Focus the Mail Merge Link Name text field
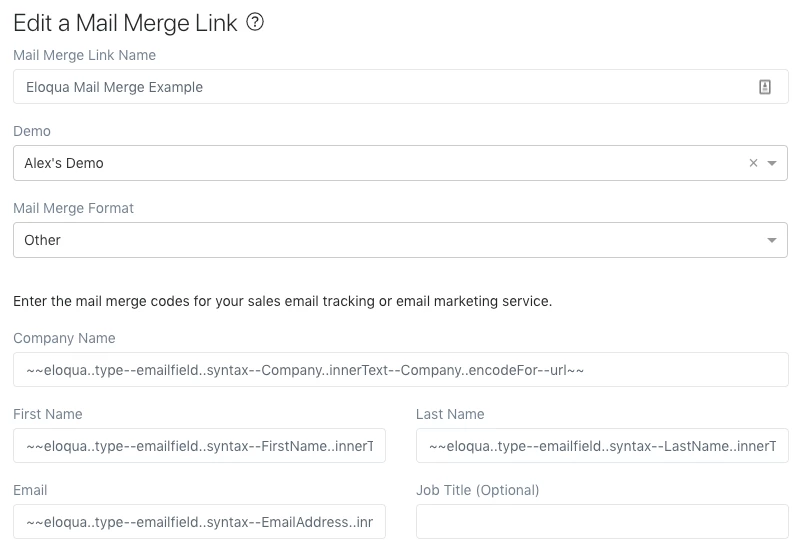Image resolution: width=805 pixels, height=553 pixels. click(380, 87)
